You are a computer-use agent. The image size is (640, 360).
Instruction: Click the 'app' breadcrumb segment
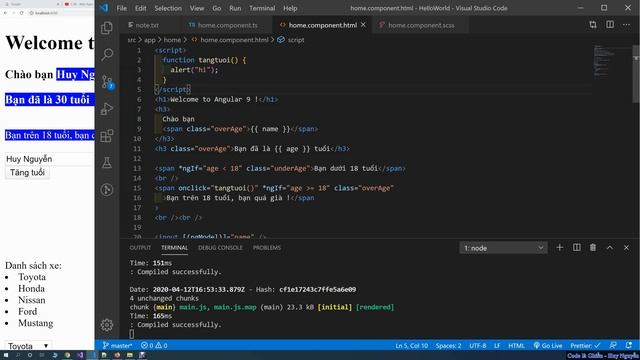(x=150, y=40)
